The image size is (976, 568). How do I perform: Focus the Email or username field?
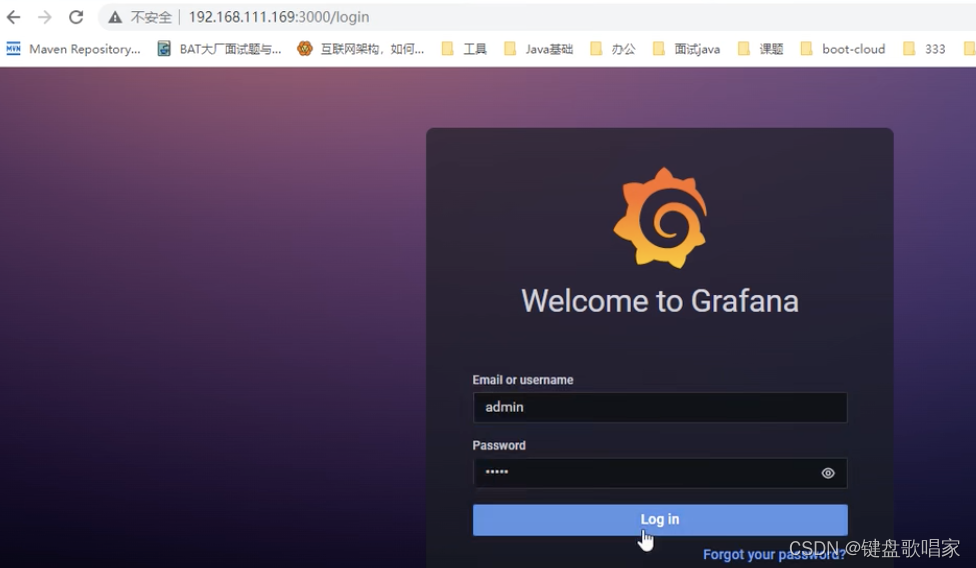click(x=660, y=407)
